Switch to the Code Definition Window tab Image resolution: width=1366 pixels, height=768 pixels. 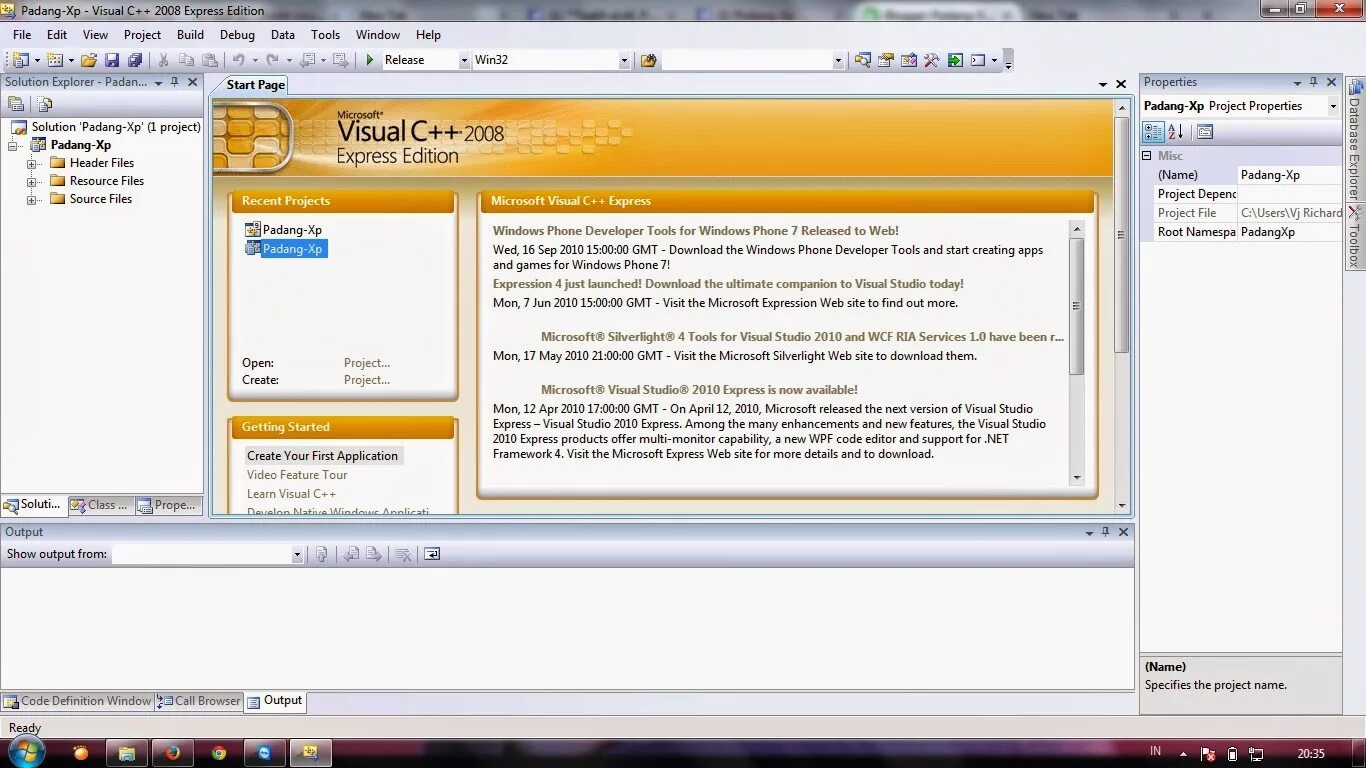[77, 701]
